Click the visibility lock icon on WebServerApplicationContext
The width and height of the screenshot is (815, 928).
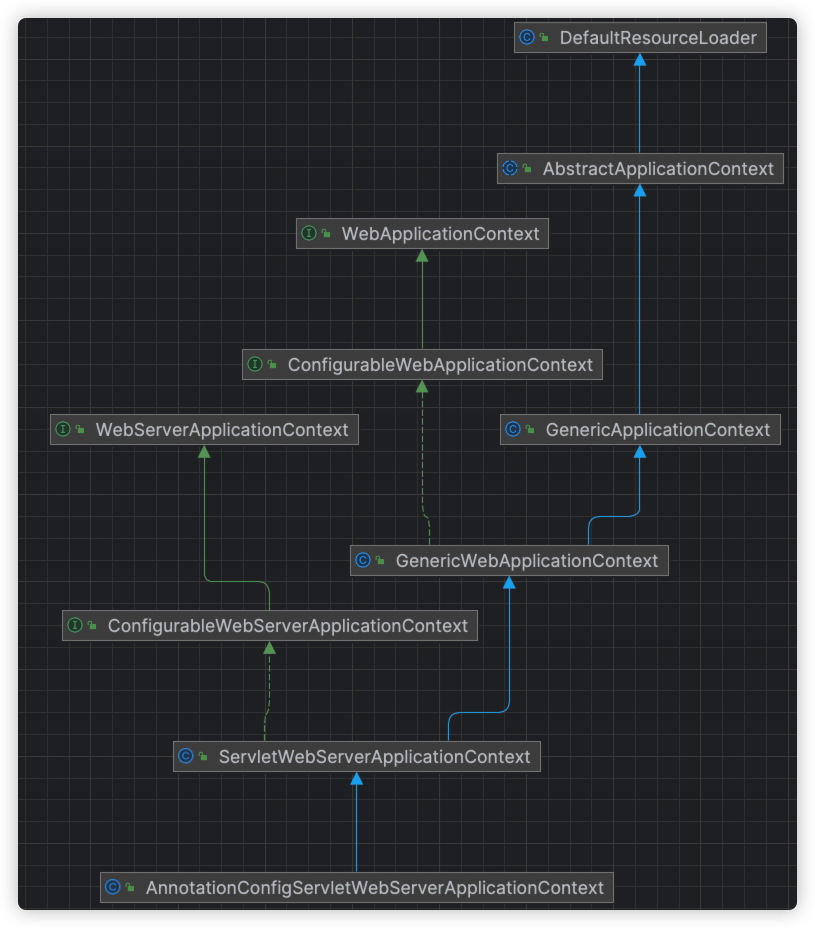[80, 430]
